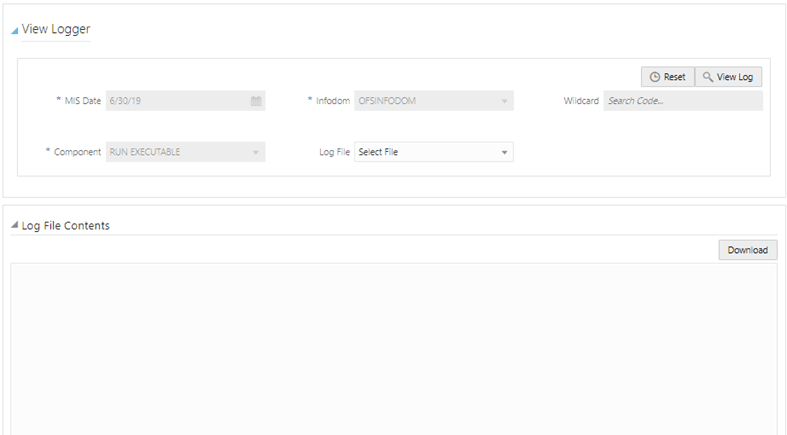Click the Infodom label
This screenshot has height=435, width=787.
333,101
